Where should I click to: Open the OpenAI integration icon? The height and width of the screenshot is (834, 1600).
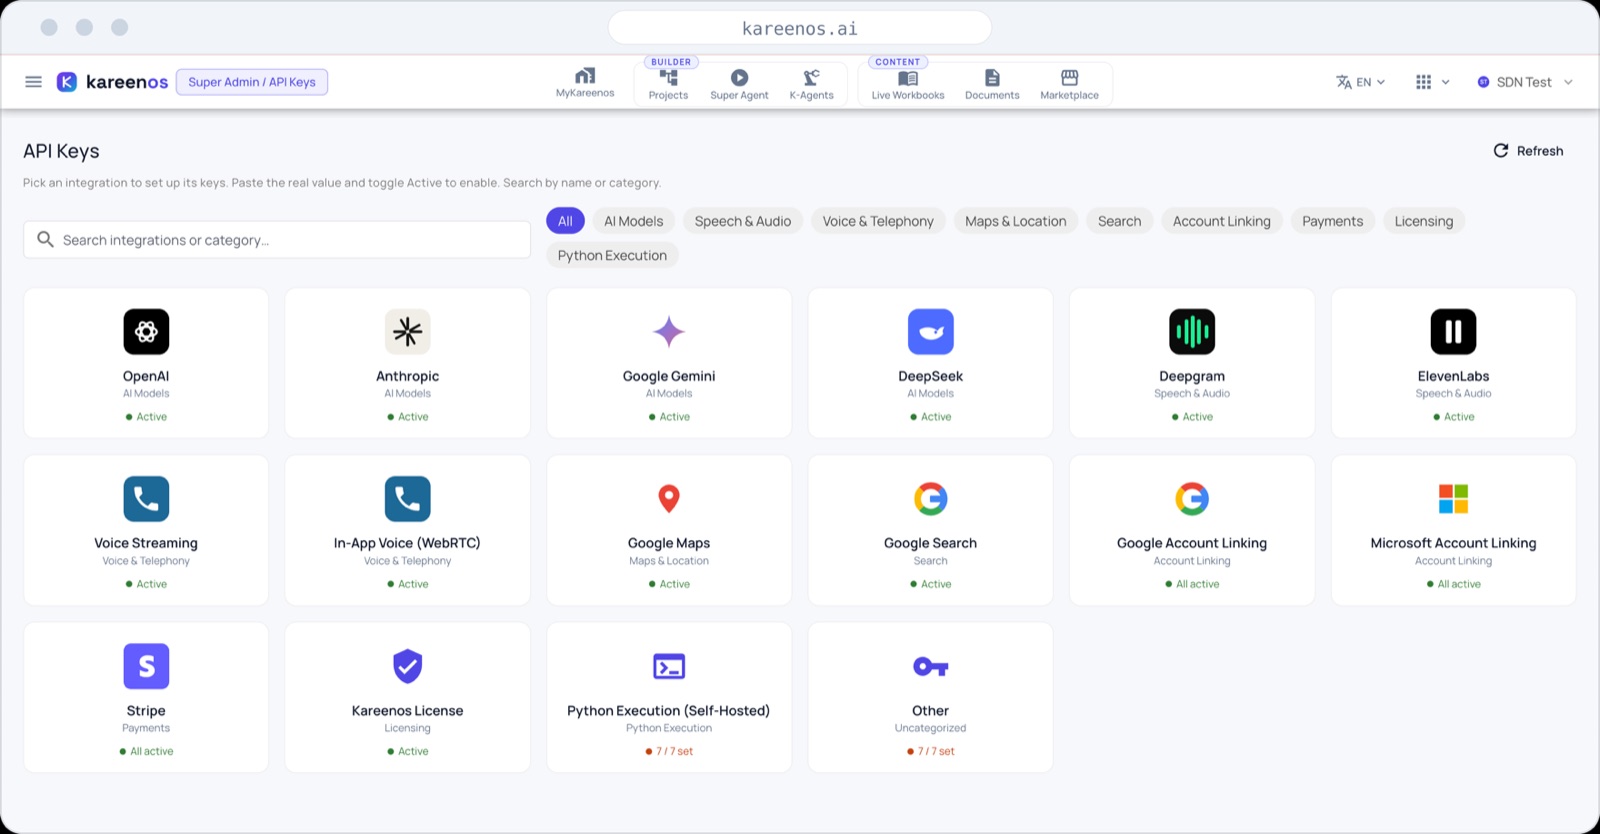(146, 332)
